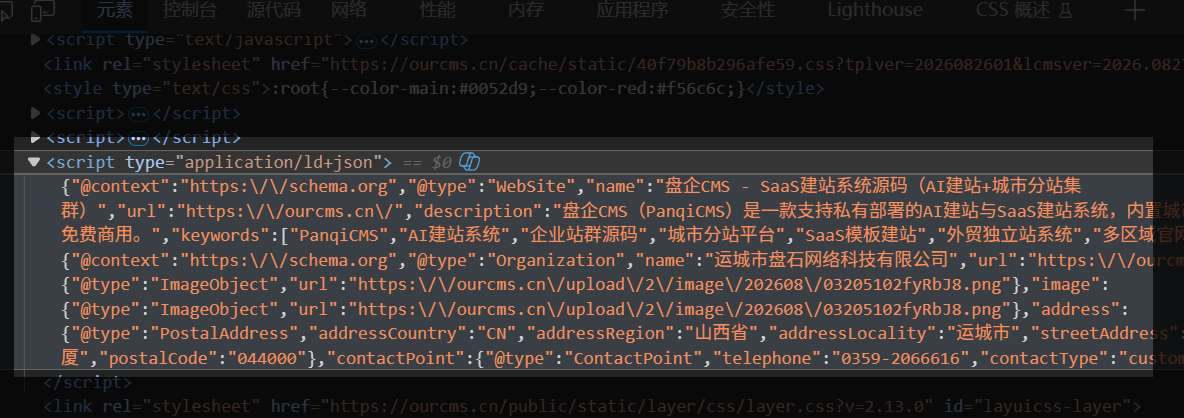
Task: Select the style :root color variables line
Action: pos(433,89)
